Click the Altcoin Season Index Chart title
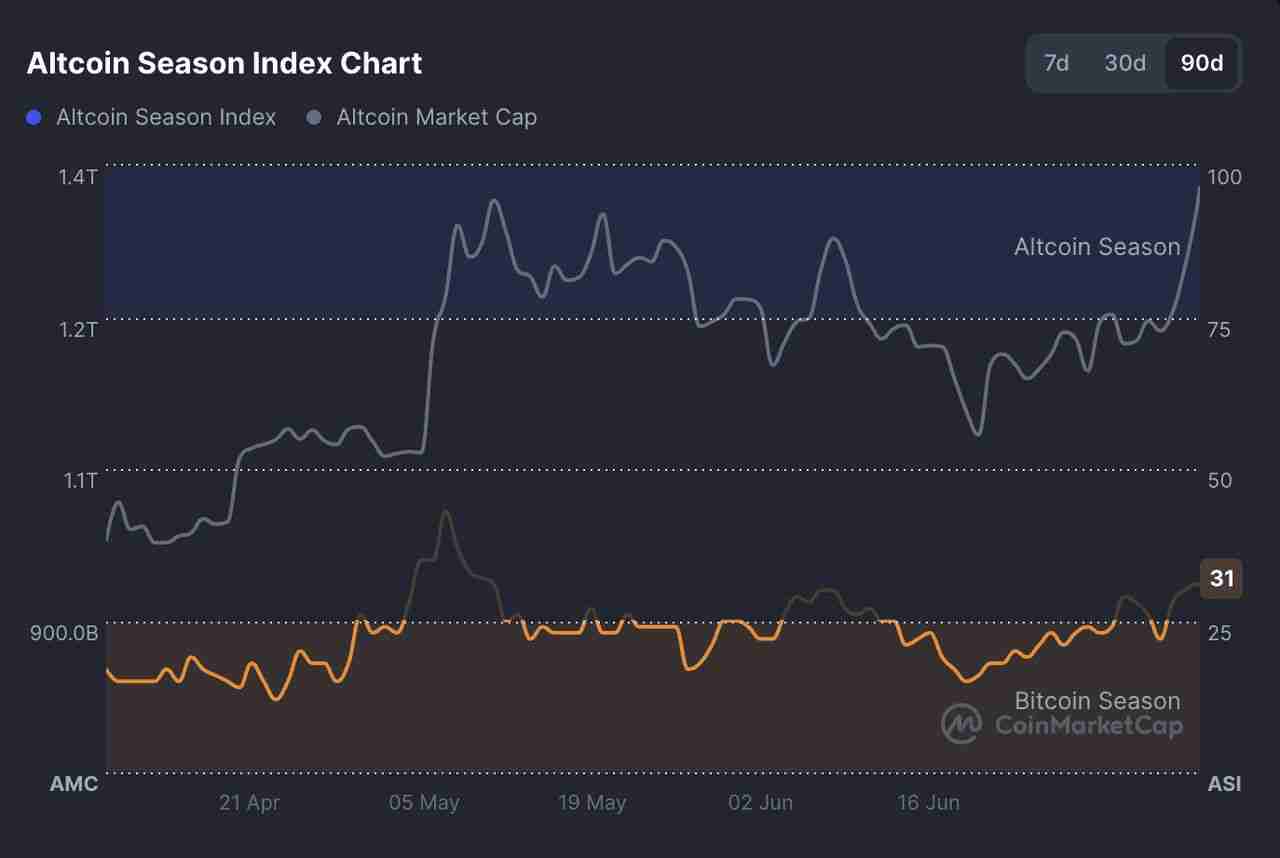The image size is (1280, 858). tap(224, 63)
